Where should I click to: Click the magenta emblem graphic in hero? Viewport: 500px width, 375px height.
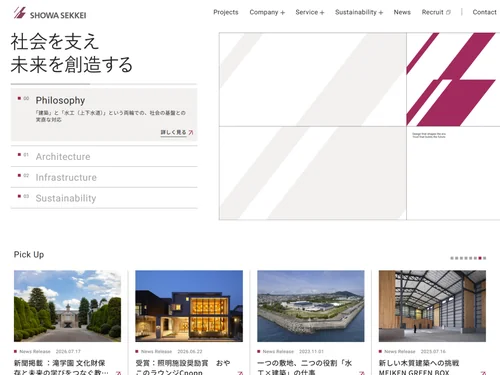pyautogui.click(x=451, y=79)
